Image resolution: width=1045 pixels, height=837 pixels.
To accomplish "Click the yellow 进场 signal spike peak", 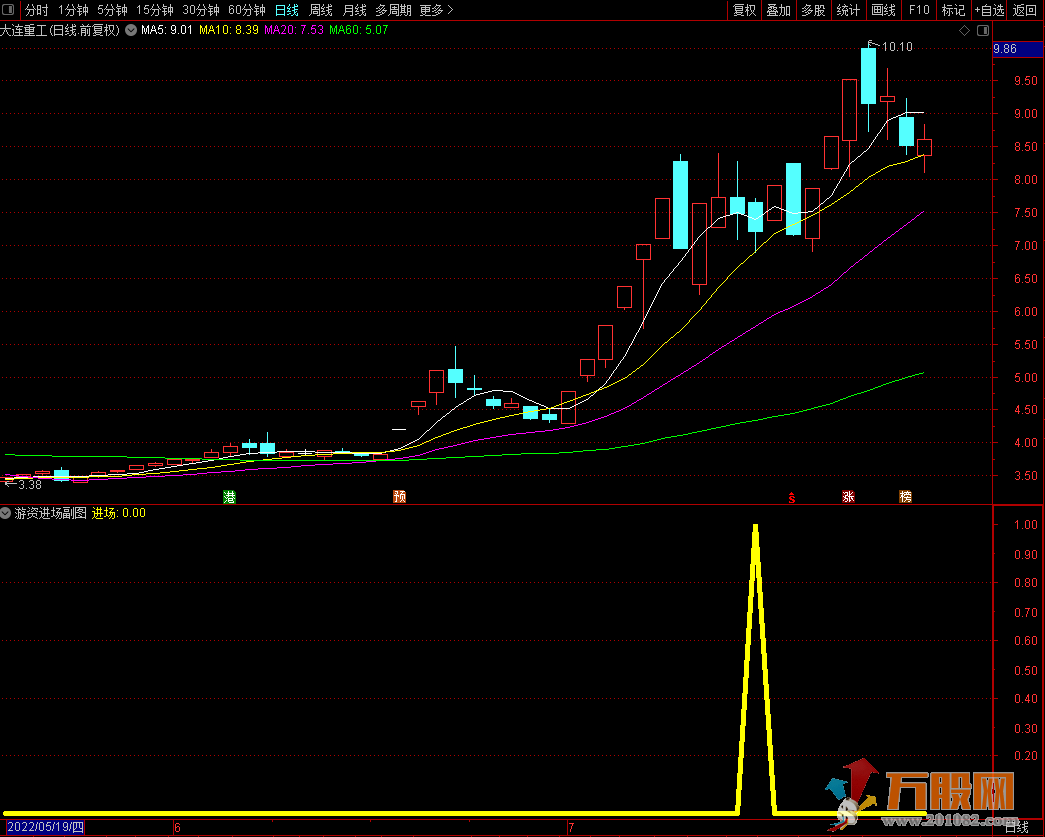I will point(755,527).
